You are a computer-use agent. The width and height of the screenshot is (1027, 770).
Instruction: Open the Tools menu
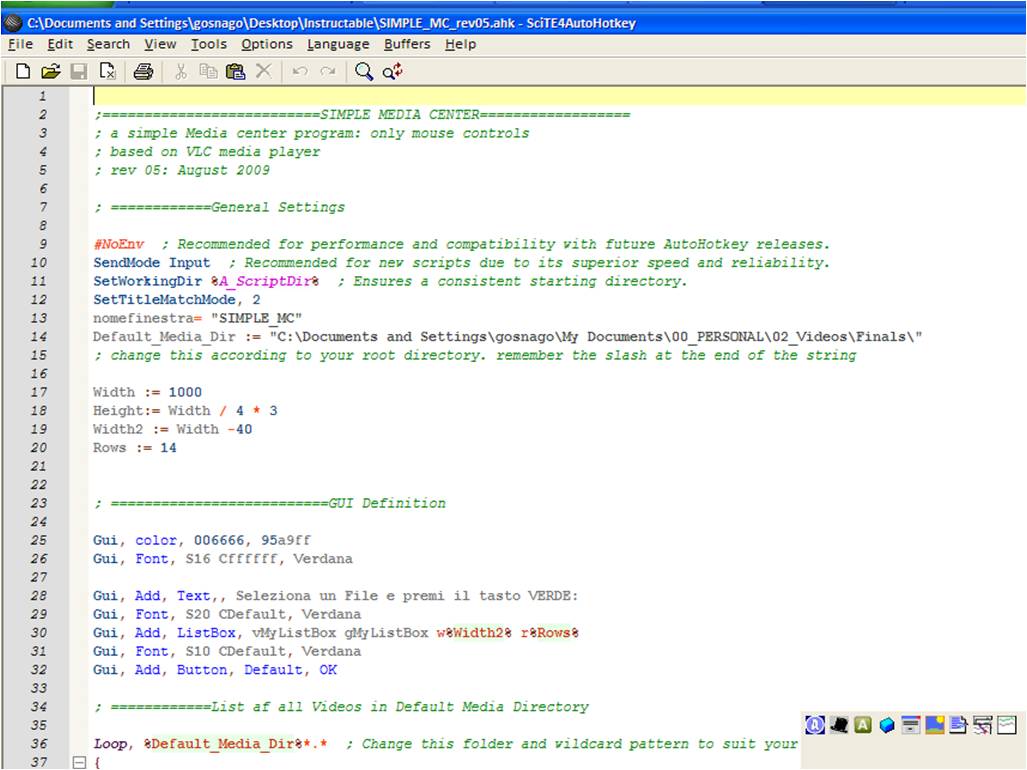coord(209,44)
